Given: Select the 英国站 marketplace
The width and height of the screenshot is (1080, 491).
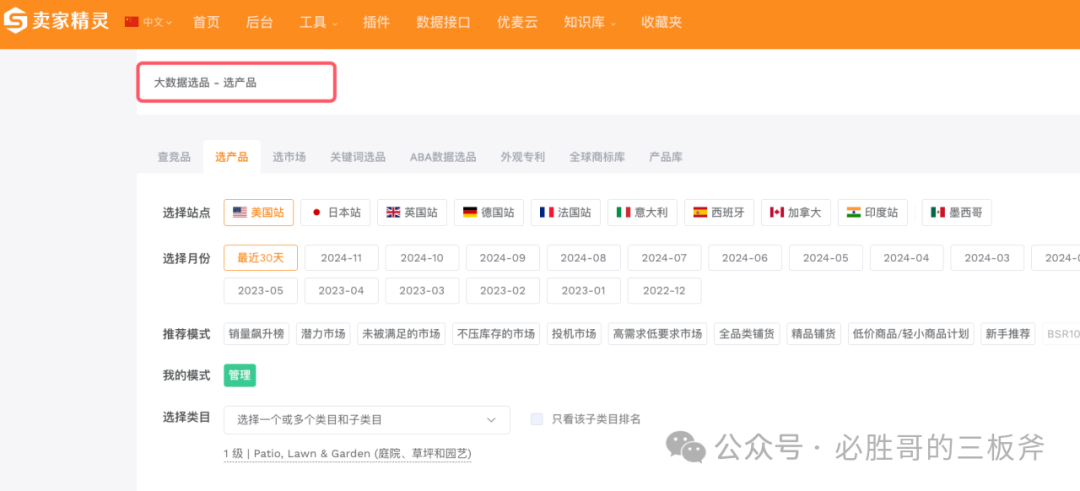Looking at the screenshot, I should 413,212.
